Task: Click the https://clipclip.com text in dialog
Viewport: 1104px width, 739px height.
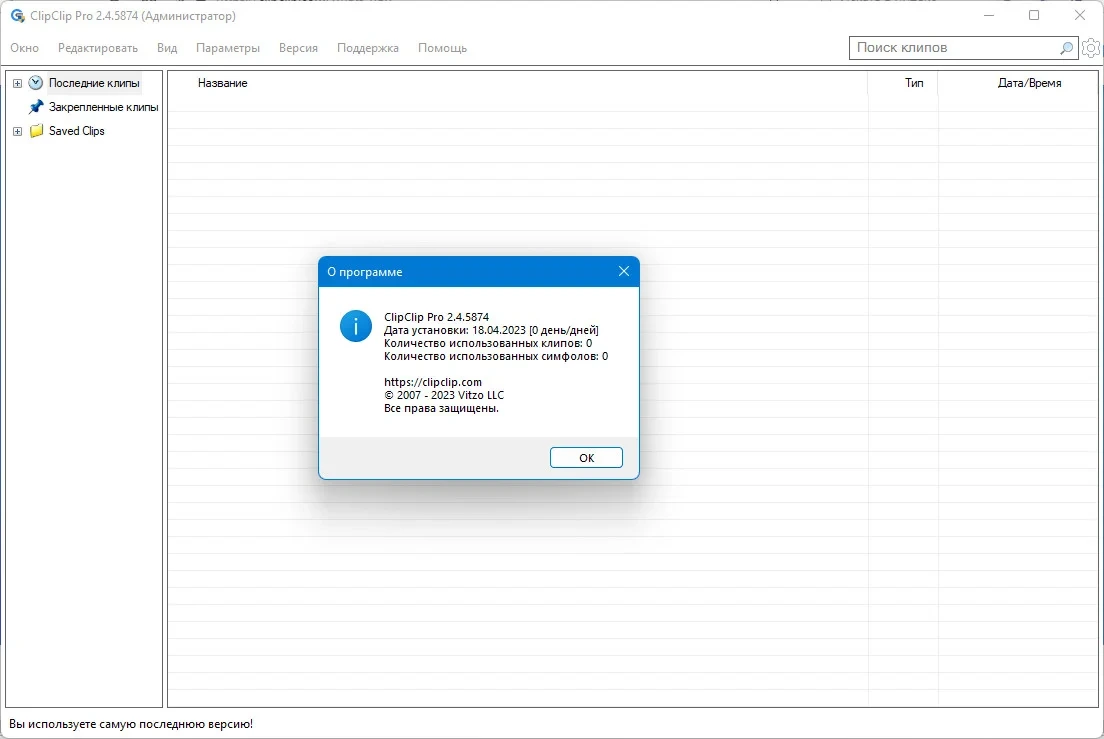Action: pos(432,382)
